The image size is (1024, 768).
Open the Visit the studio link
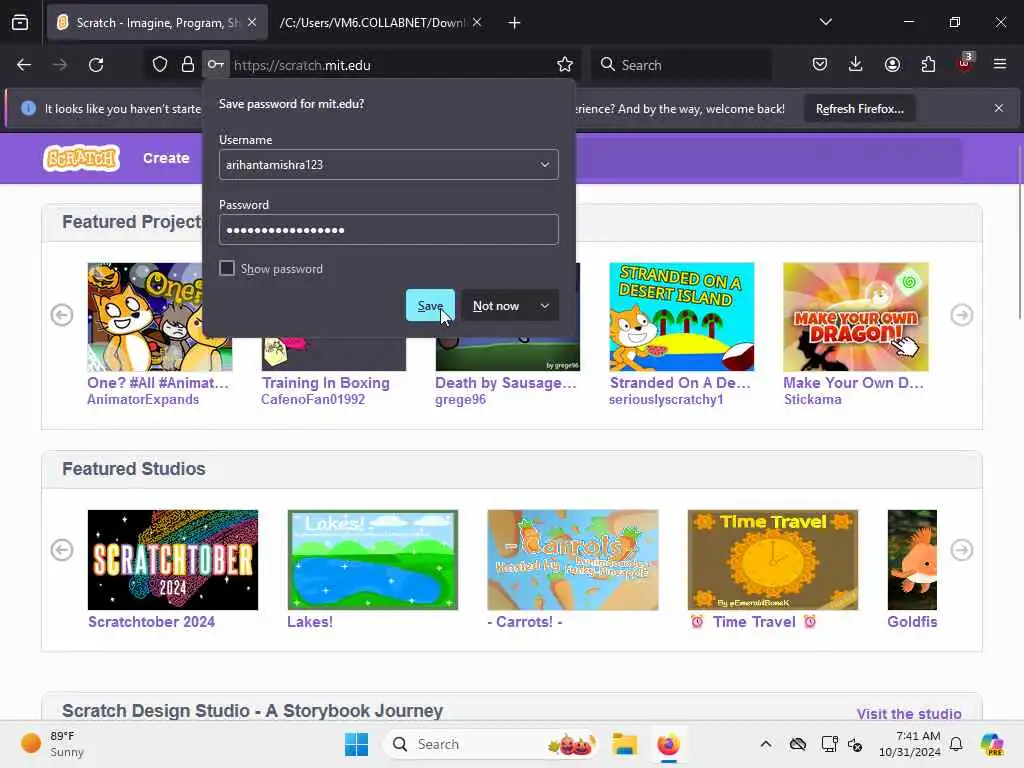click(x=909, y=714)
